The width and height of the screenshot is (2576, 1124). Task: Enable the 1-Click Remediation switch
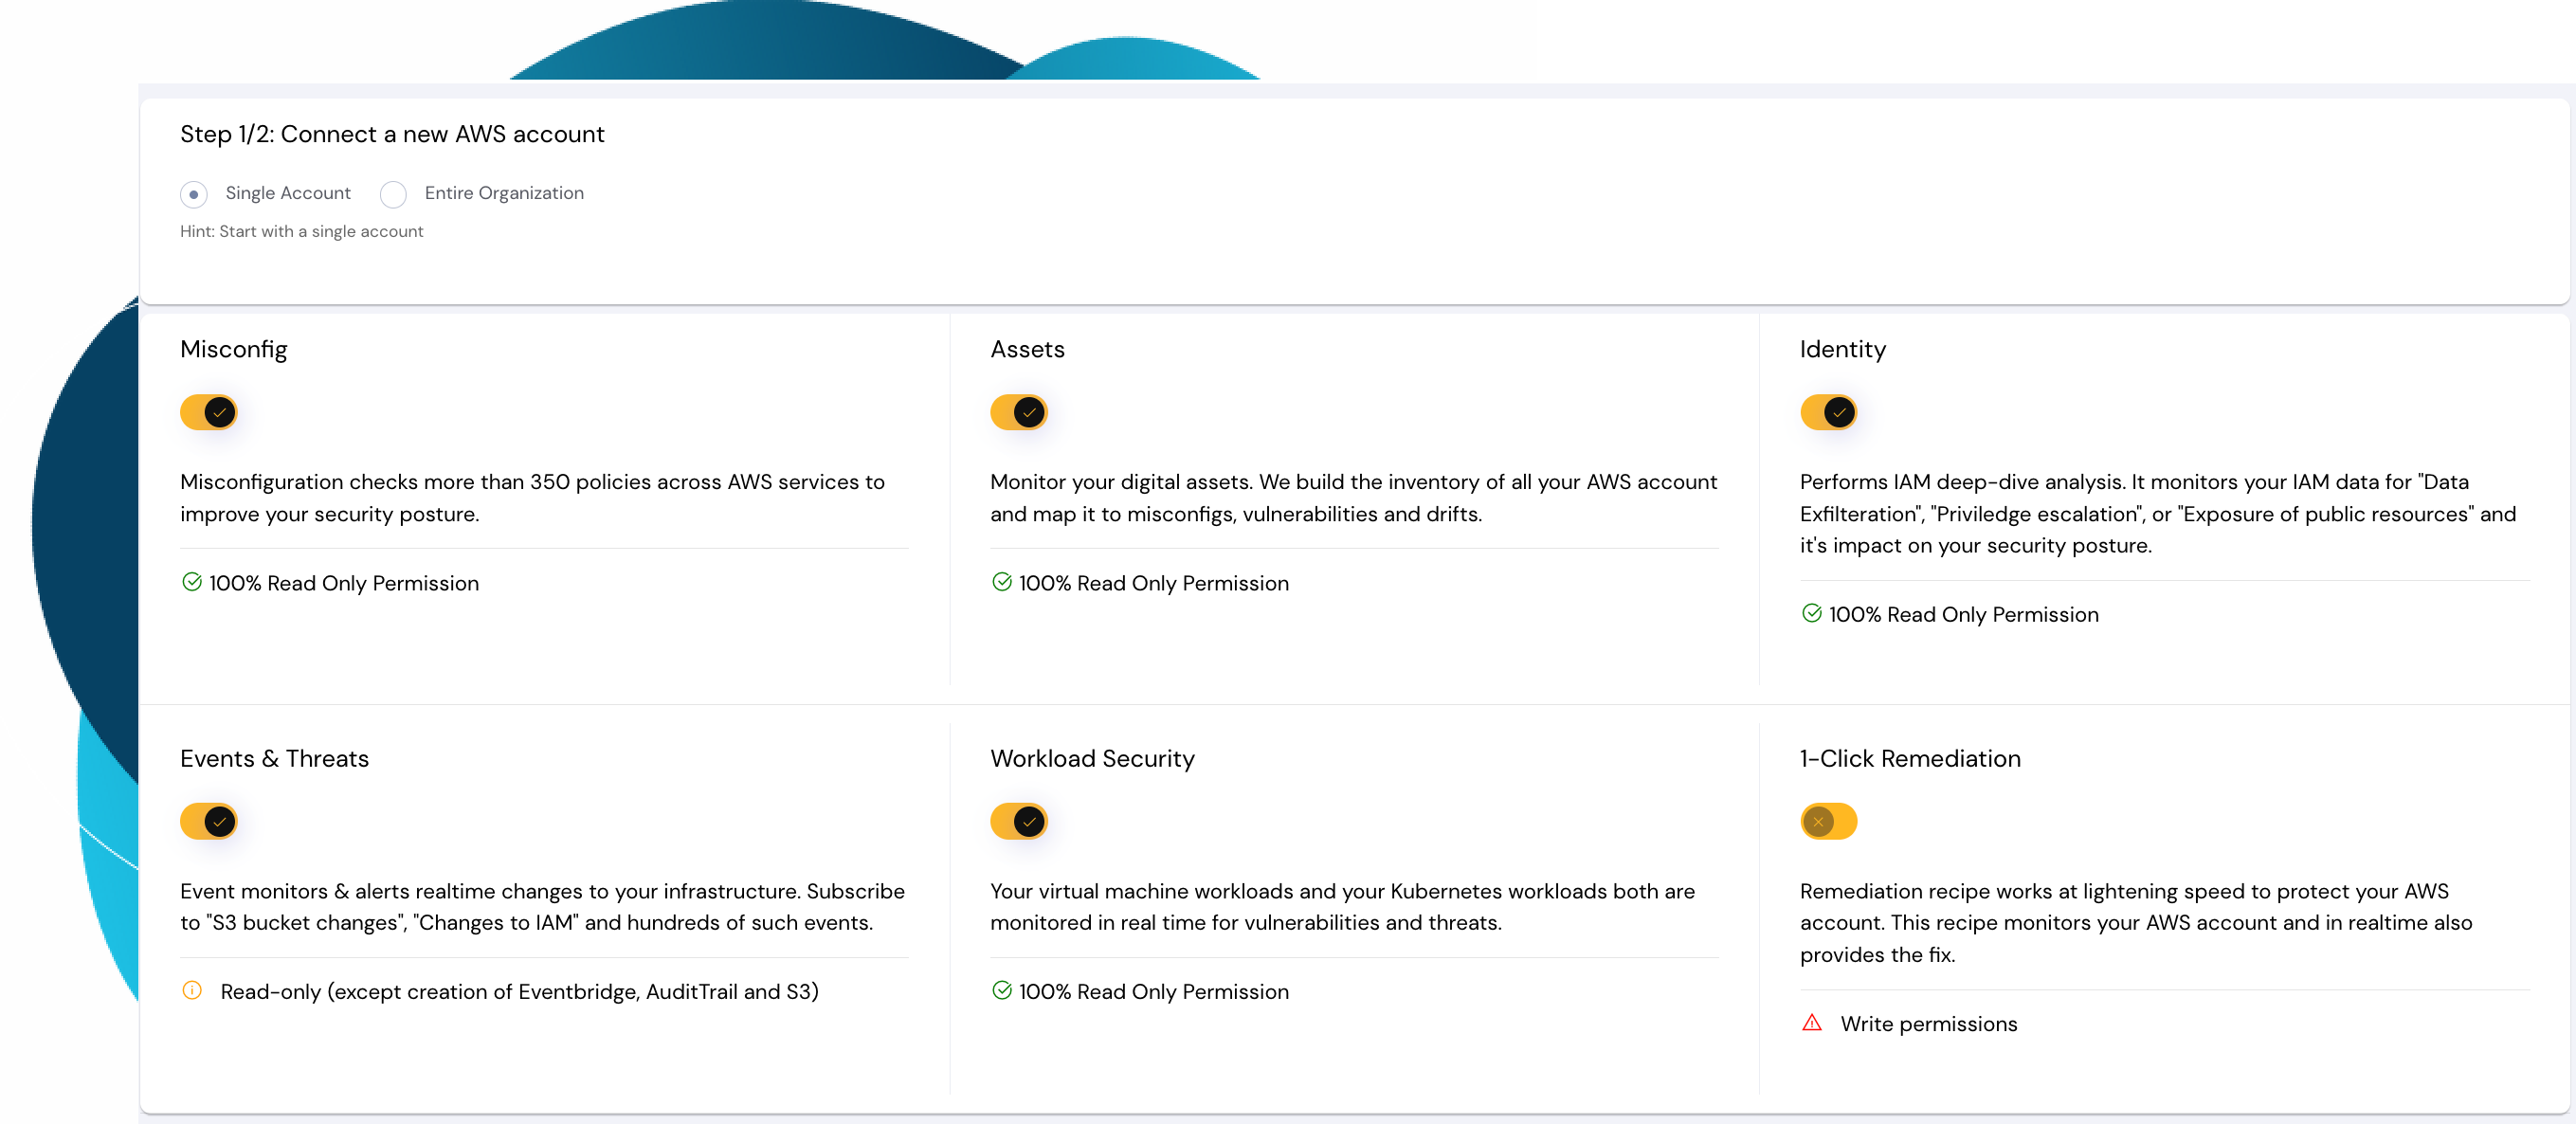point(1828,821)
